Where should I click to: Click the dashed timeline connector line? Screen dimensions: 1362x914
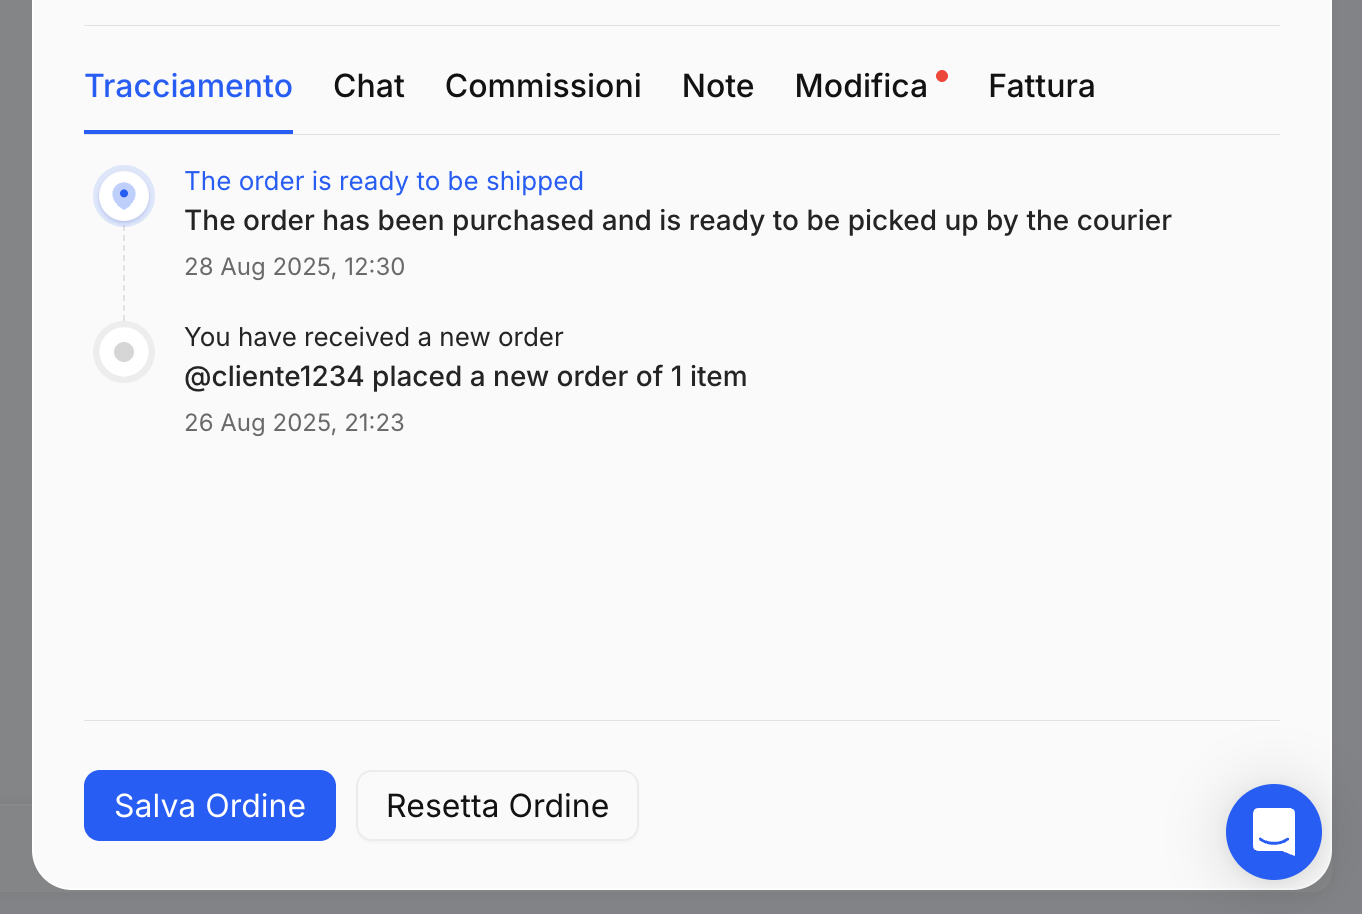tap(124, 274)
